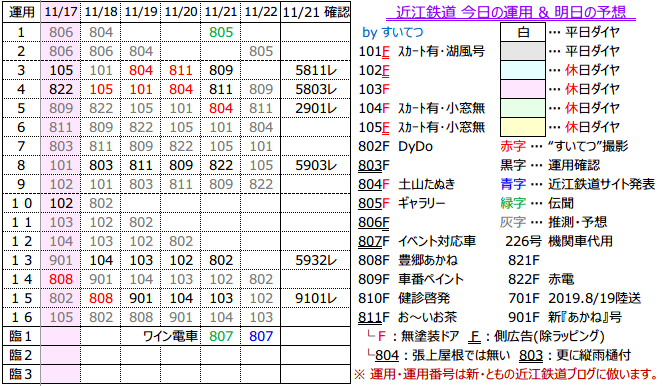Click the 822F 赤電 legend entry
Viewport: 670px width, 386px height.
[x=541, y=279]
